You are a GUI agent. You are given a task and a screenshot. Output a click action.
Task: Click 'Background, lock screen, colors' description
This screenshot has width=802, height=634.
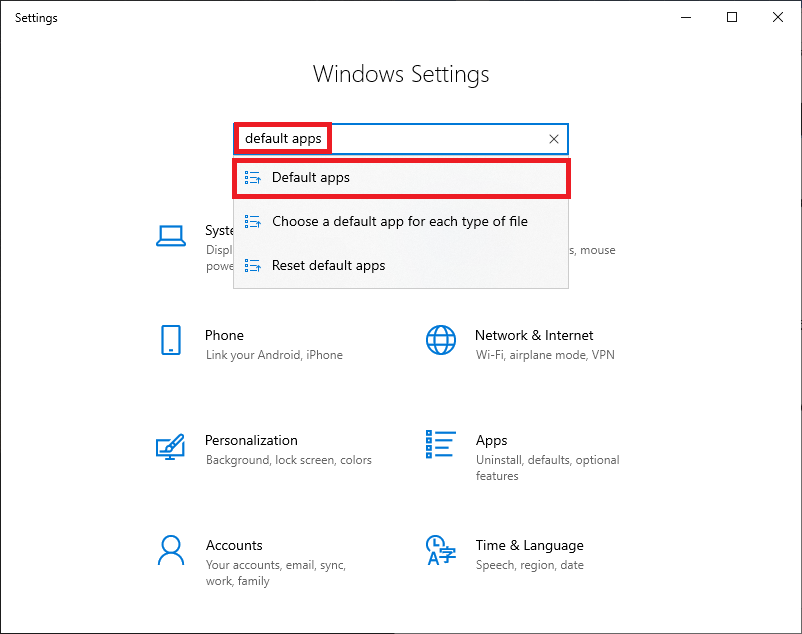coord(288,460)
